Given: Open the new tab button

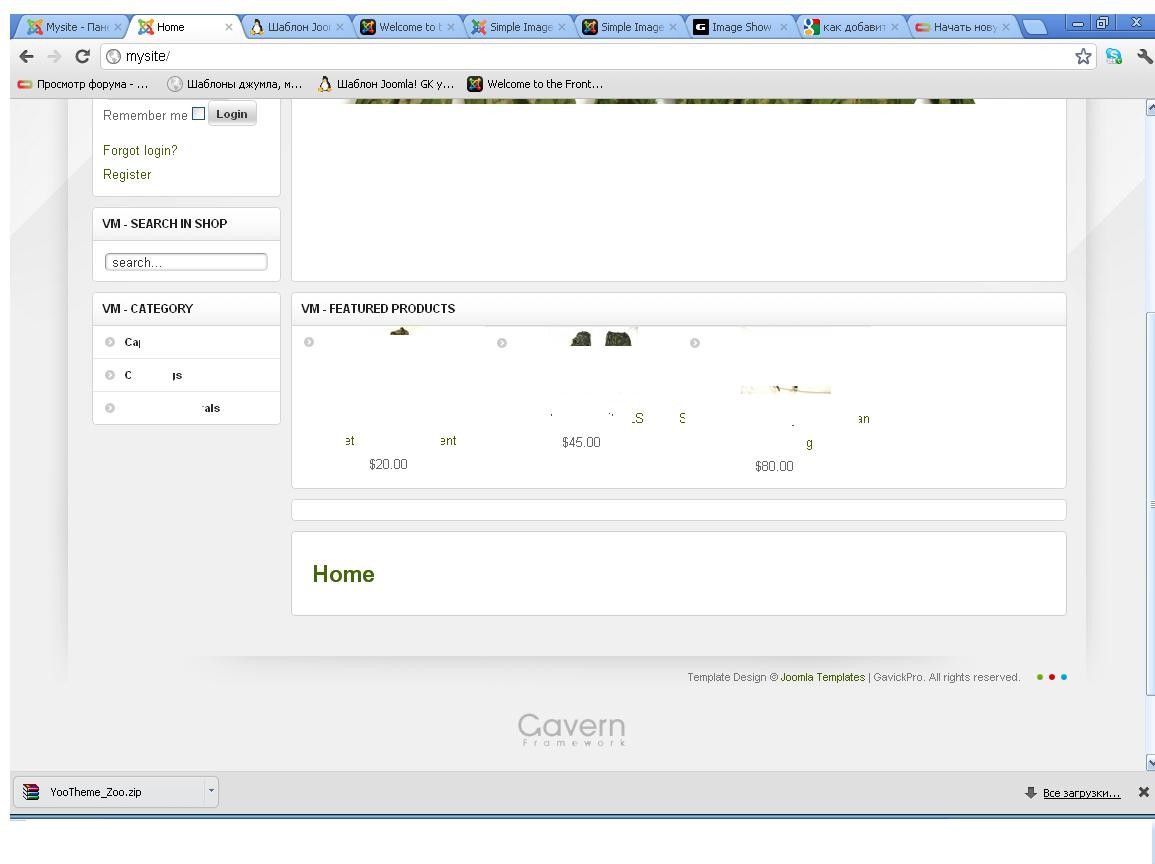Looking at the screenshot, I should click(1033, 27).
